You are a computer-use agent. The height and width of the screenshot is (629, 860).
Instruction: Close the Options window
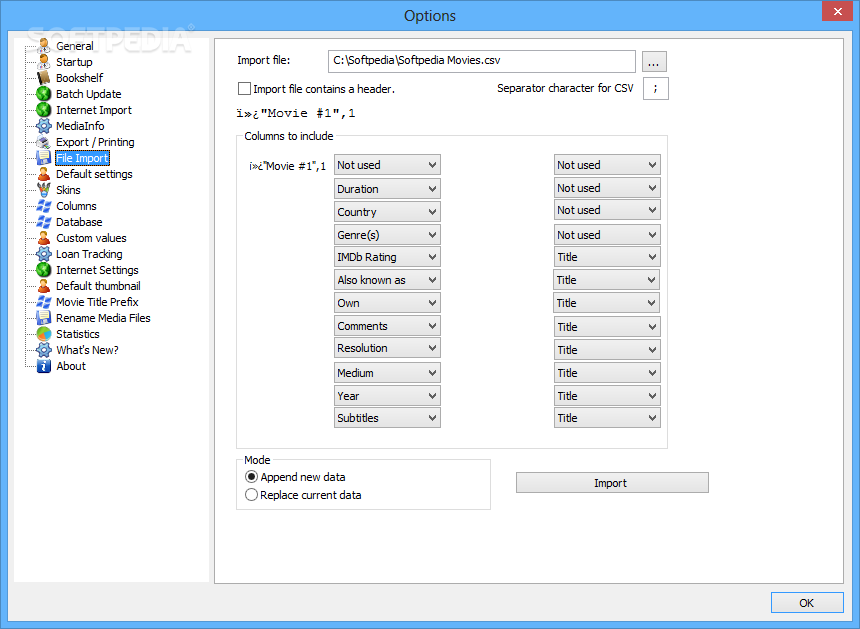(838, 11)
